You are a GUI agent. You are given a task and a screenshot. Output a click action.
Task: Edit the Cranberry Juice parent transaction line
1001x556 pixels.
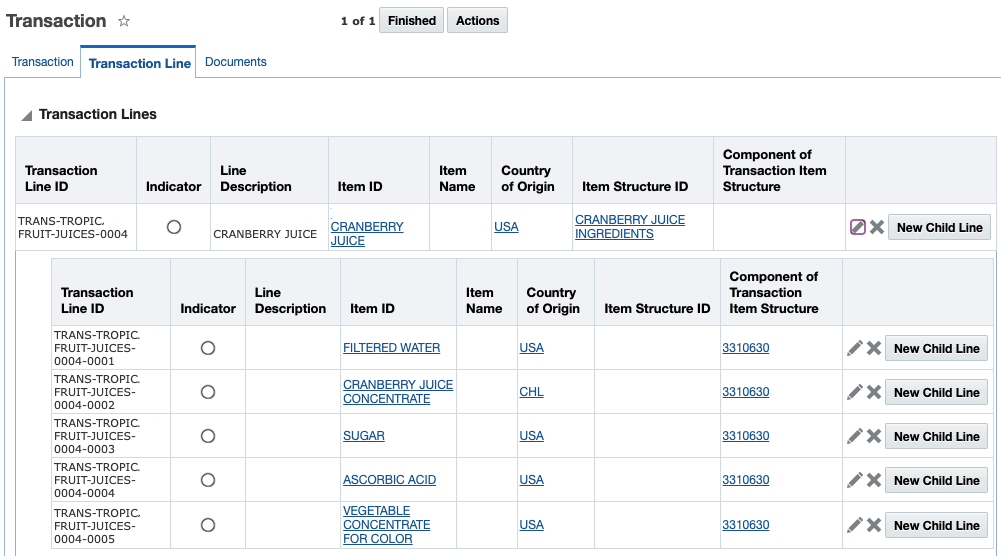857,227
